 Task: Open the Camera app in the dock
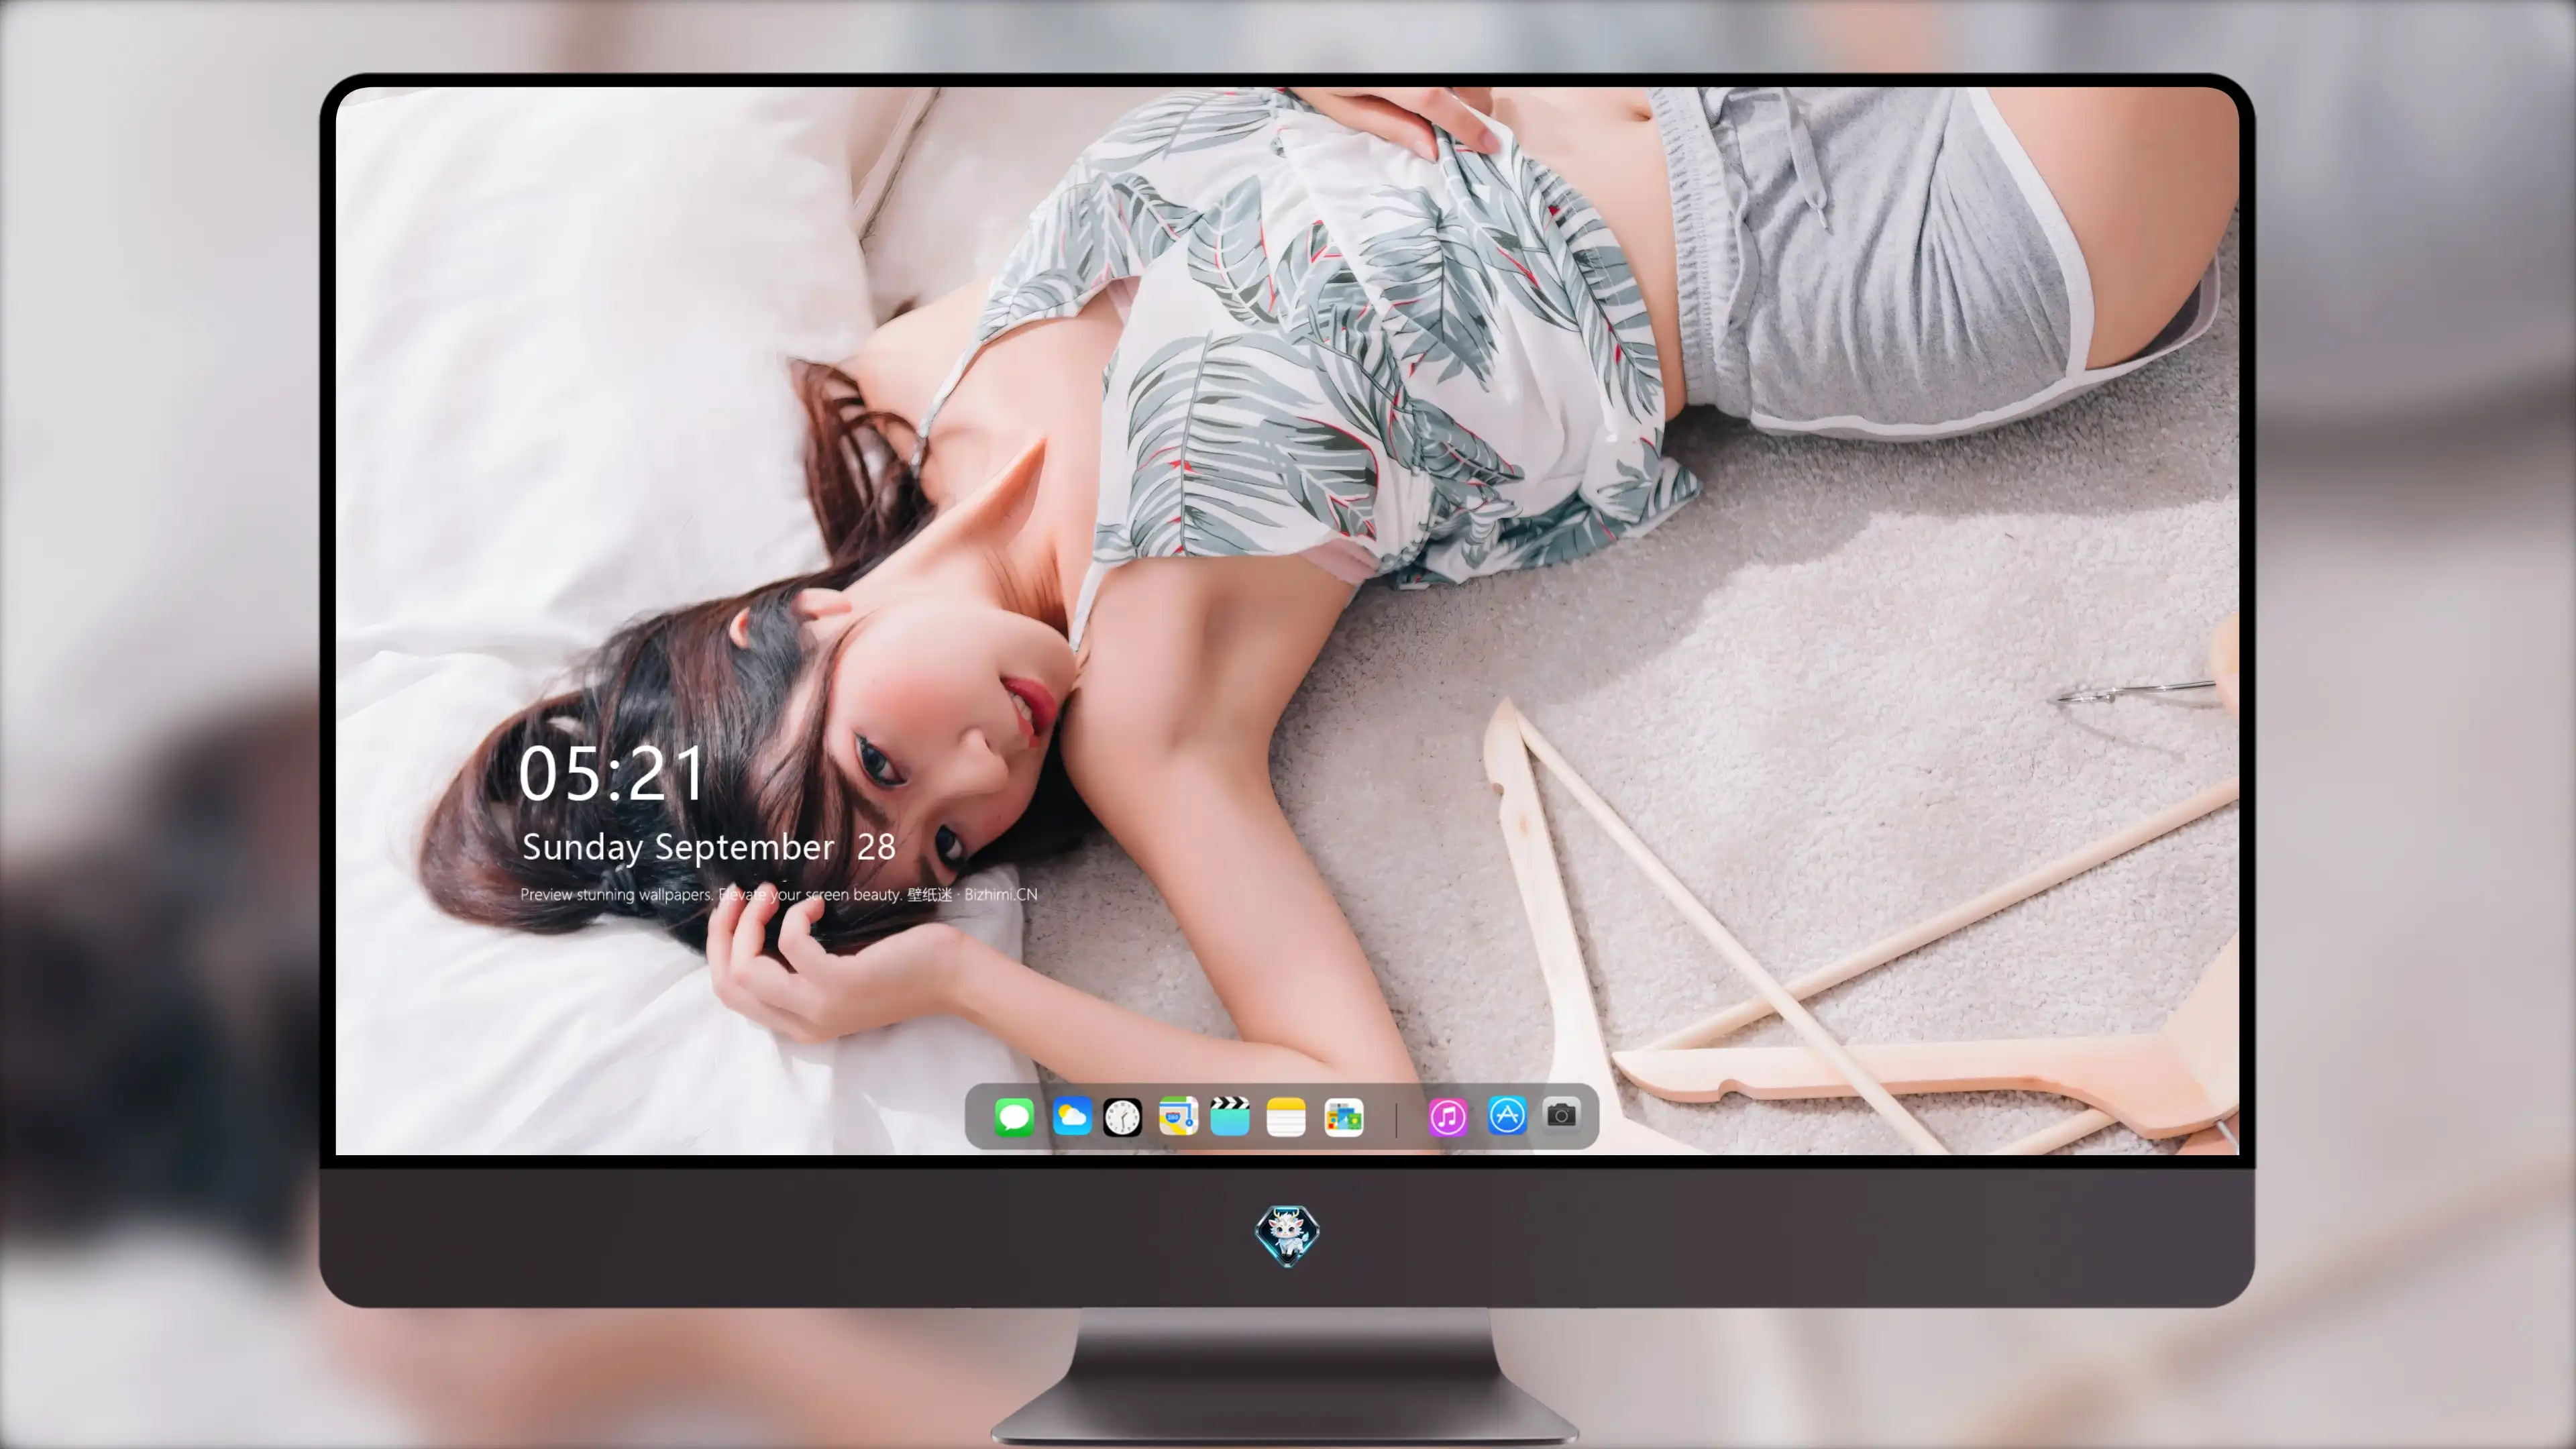tap(1561, 1115)
